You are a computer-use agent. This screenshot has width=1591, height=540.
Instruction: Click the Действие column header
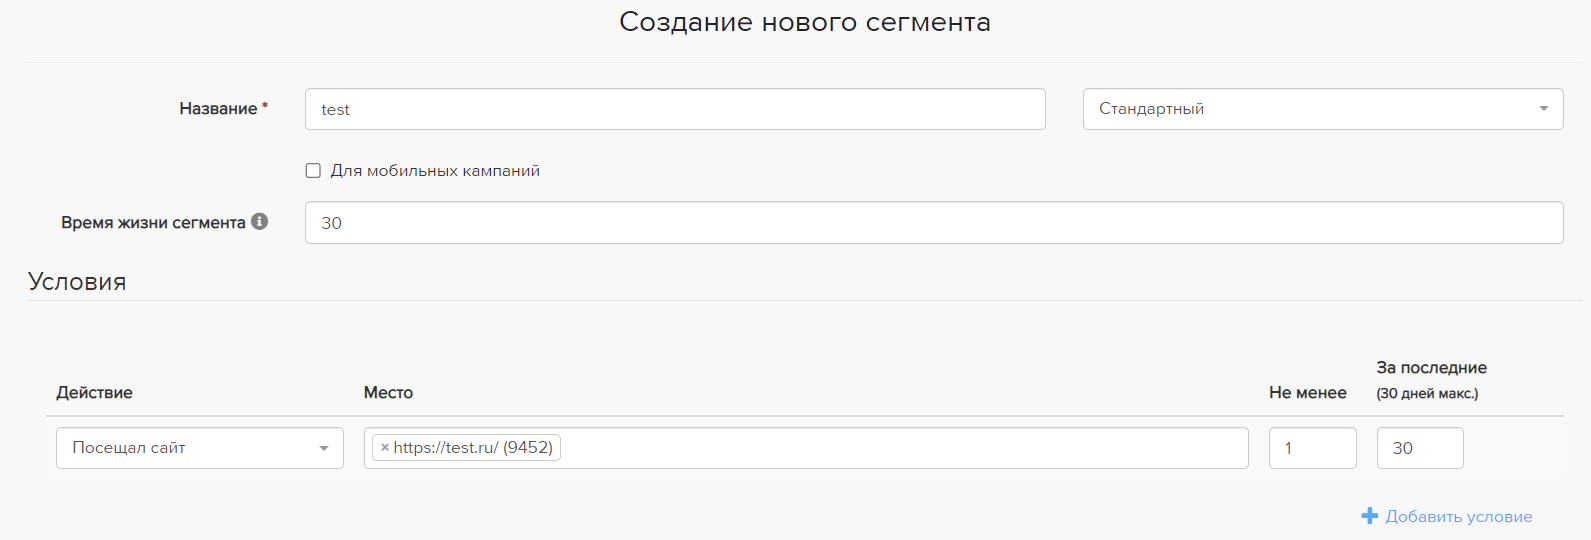point(94,393)
